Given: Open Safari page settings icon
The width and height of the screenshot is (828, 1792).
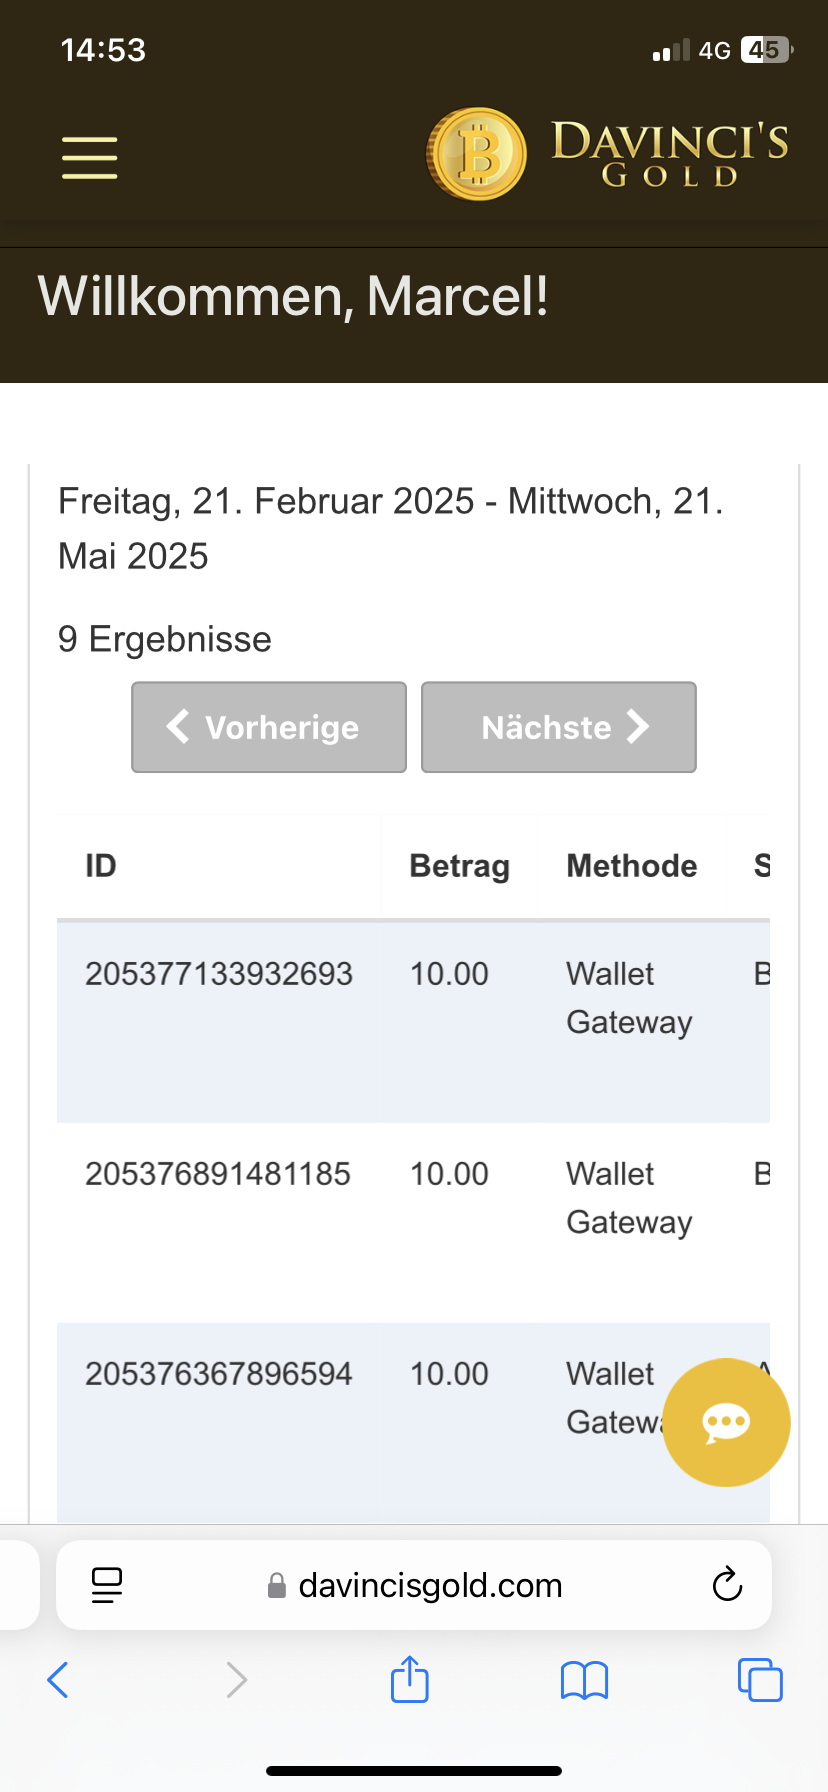Looking at the screenshot, I should (x=107, y=1584).
